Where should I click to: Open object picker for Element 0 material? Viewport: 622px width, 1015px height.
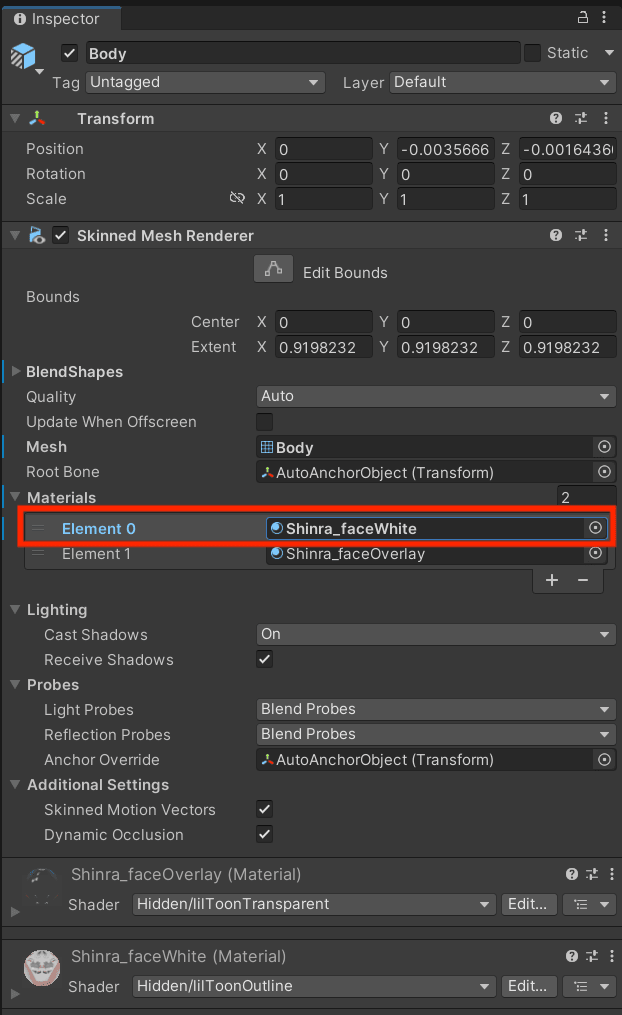[595, 528]
